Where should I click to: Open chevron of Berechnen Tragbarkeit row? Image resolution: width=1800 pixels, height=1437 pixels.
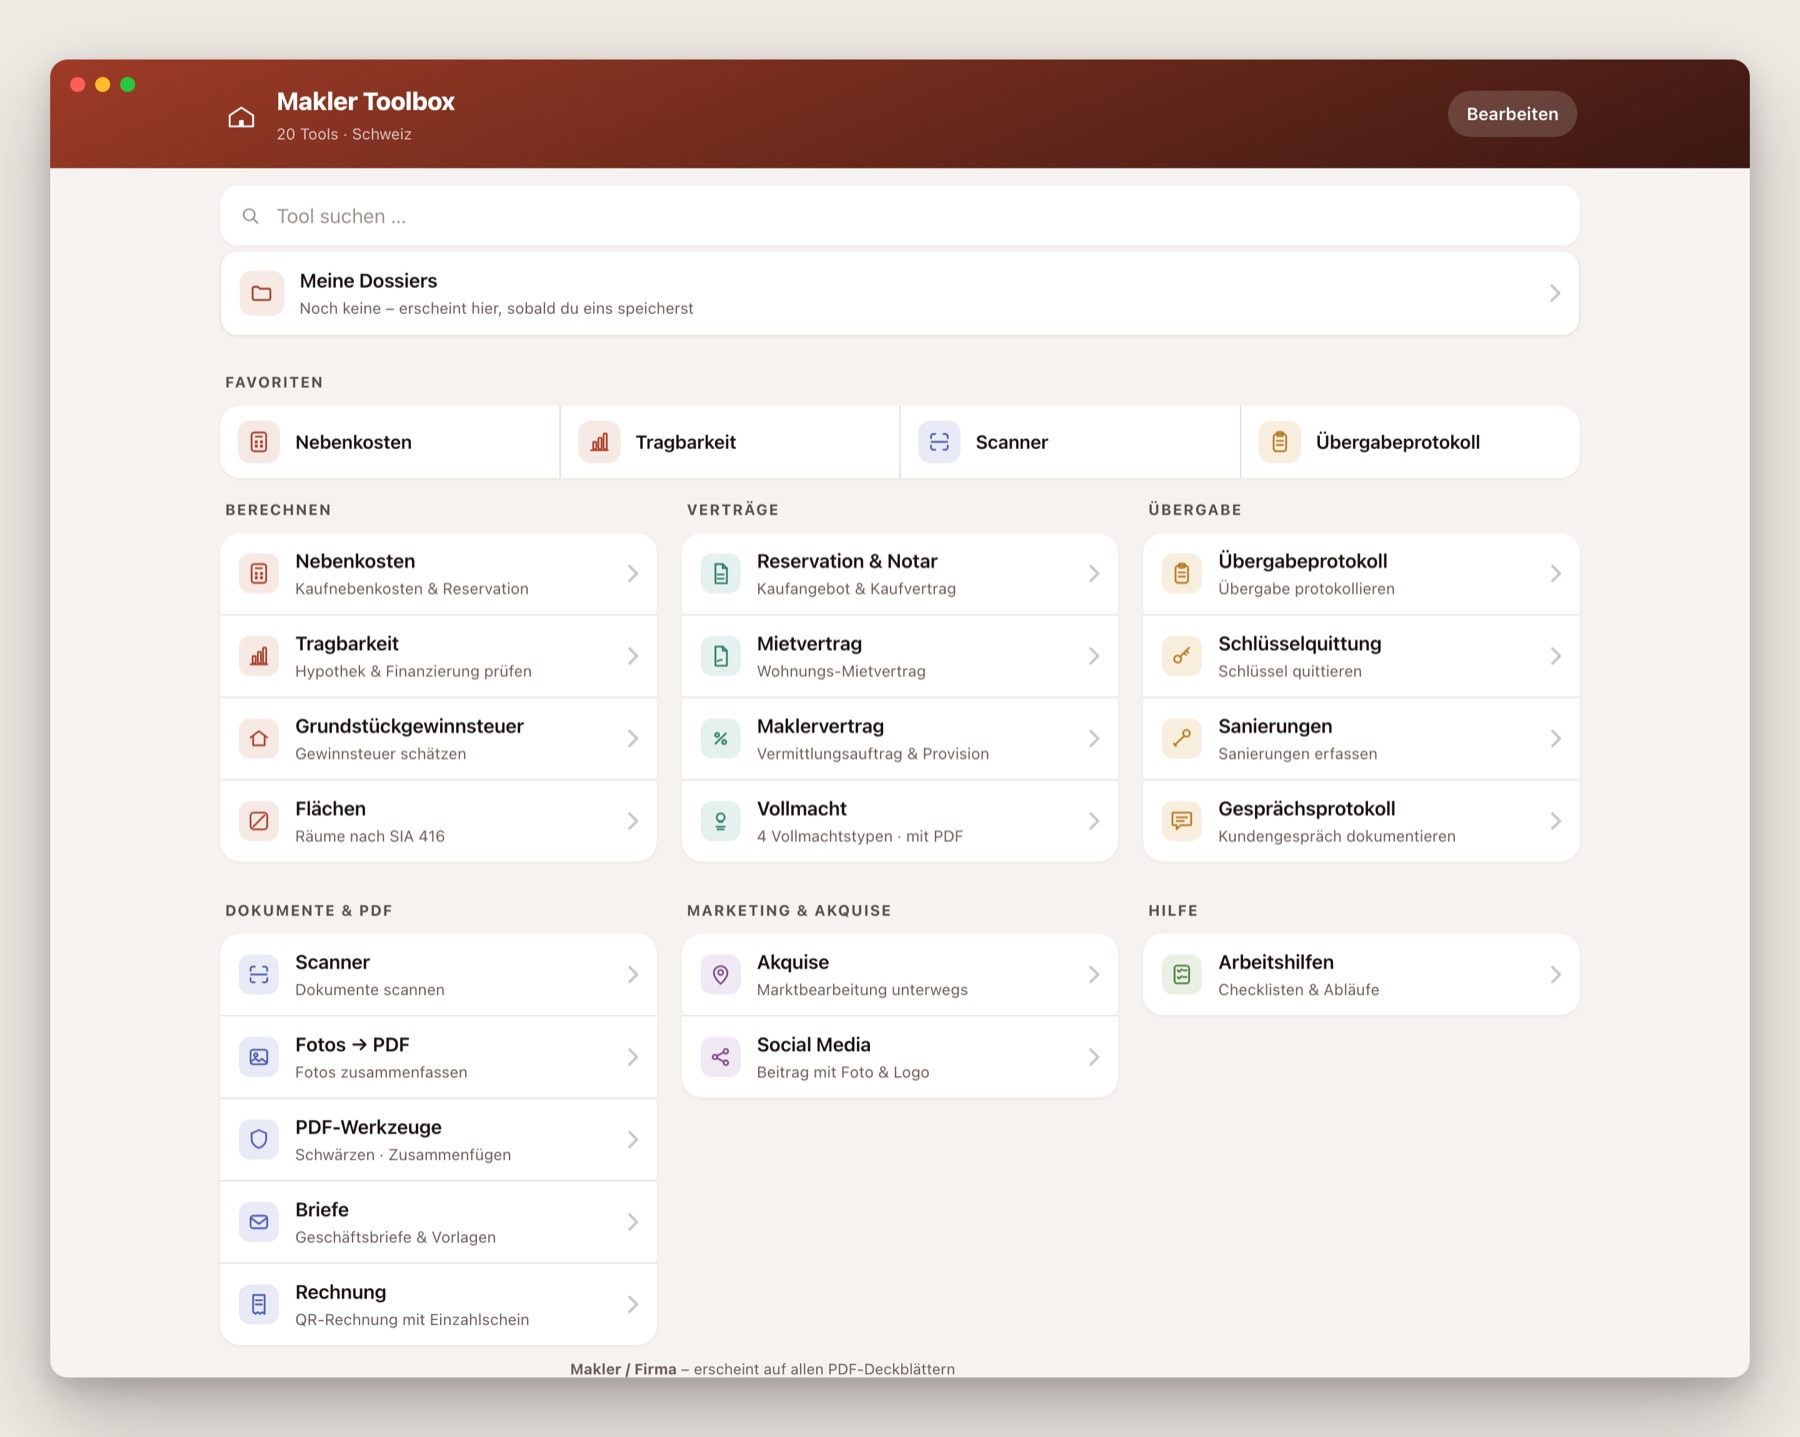click(x=633, y=656)
